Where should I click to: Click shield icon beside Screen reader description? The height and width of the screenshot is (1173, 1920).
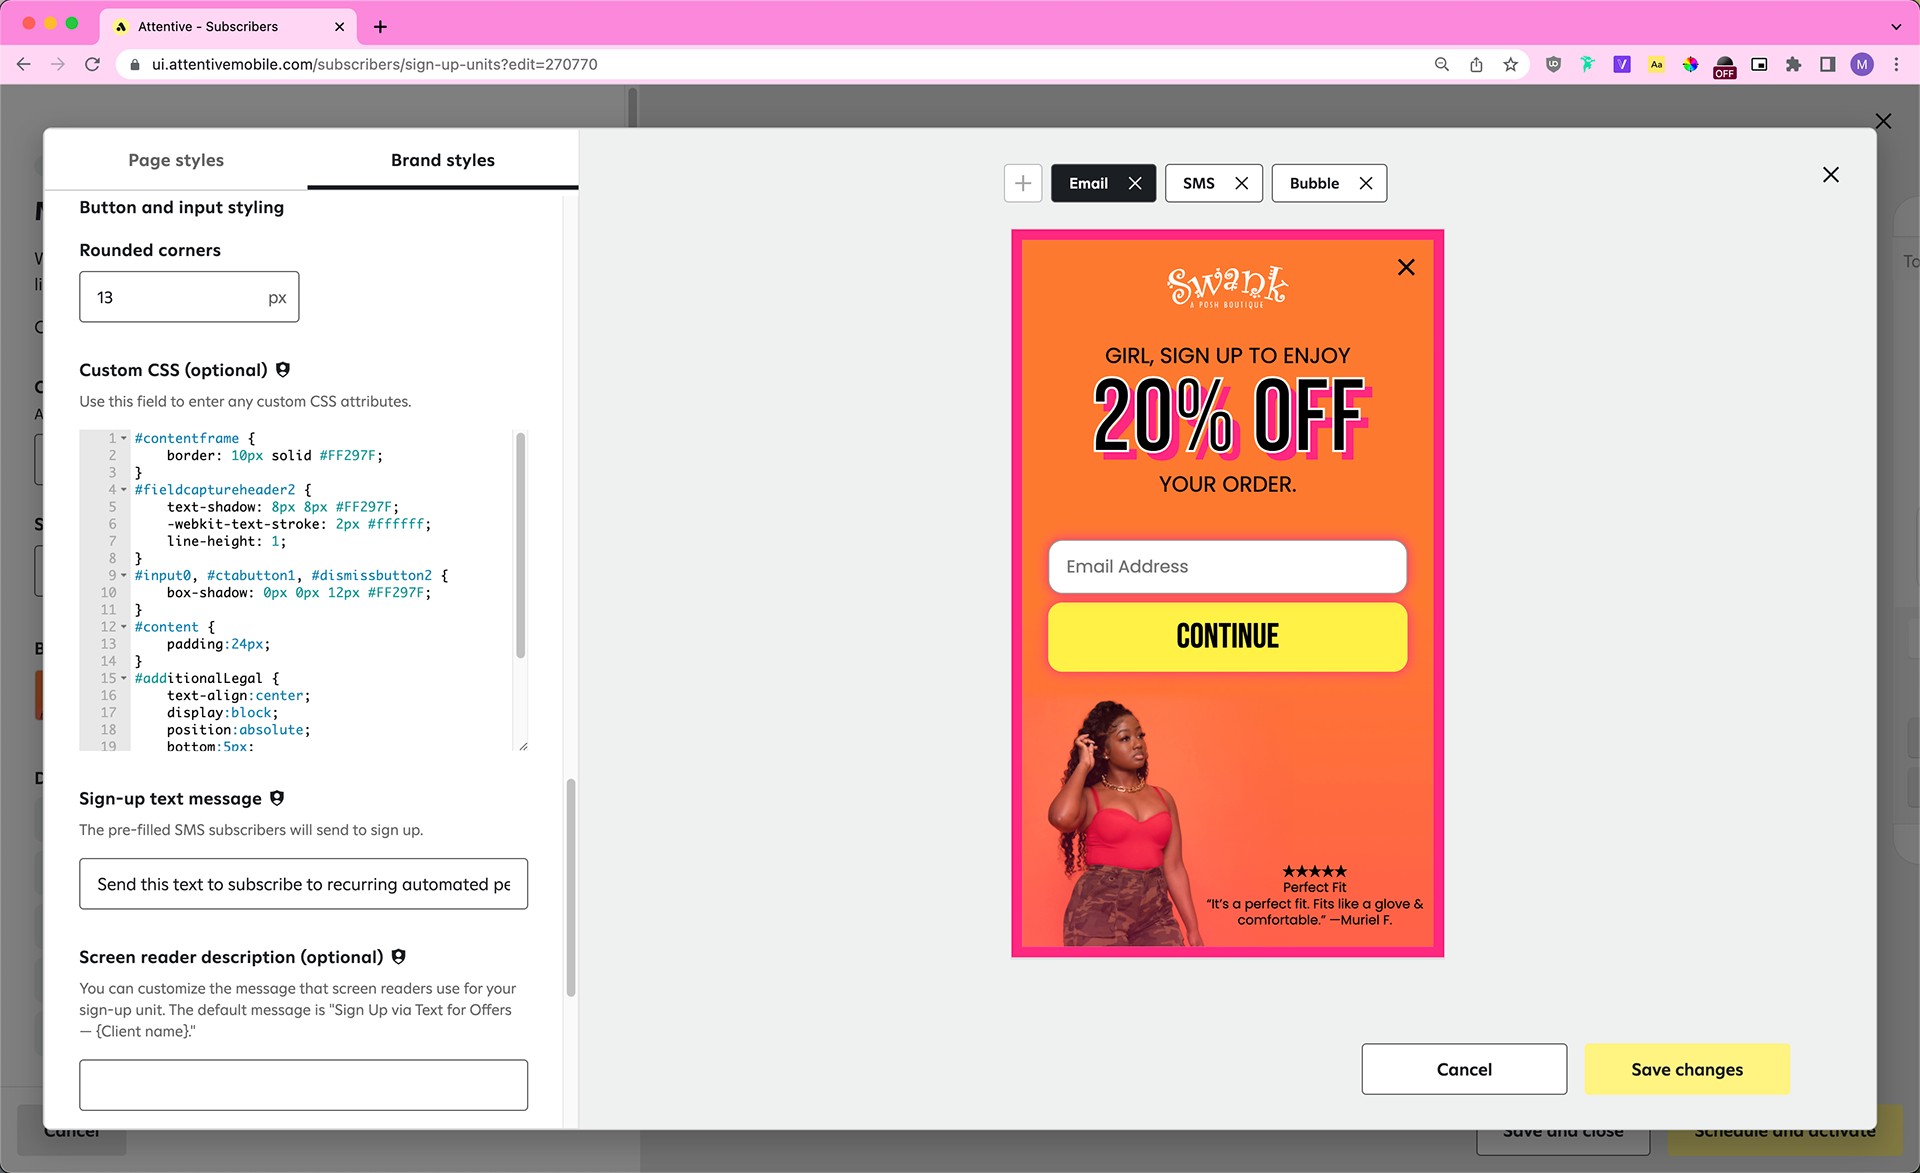[x=398, y=957]
